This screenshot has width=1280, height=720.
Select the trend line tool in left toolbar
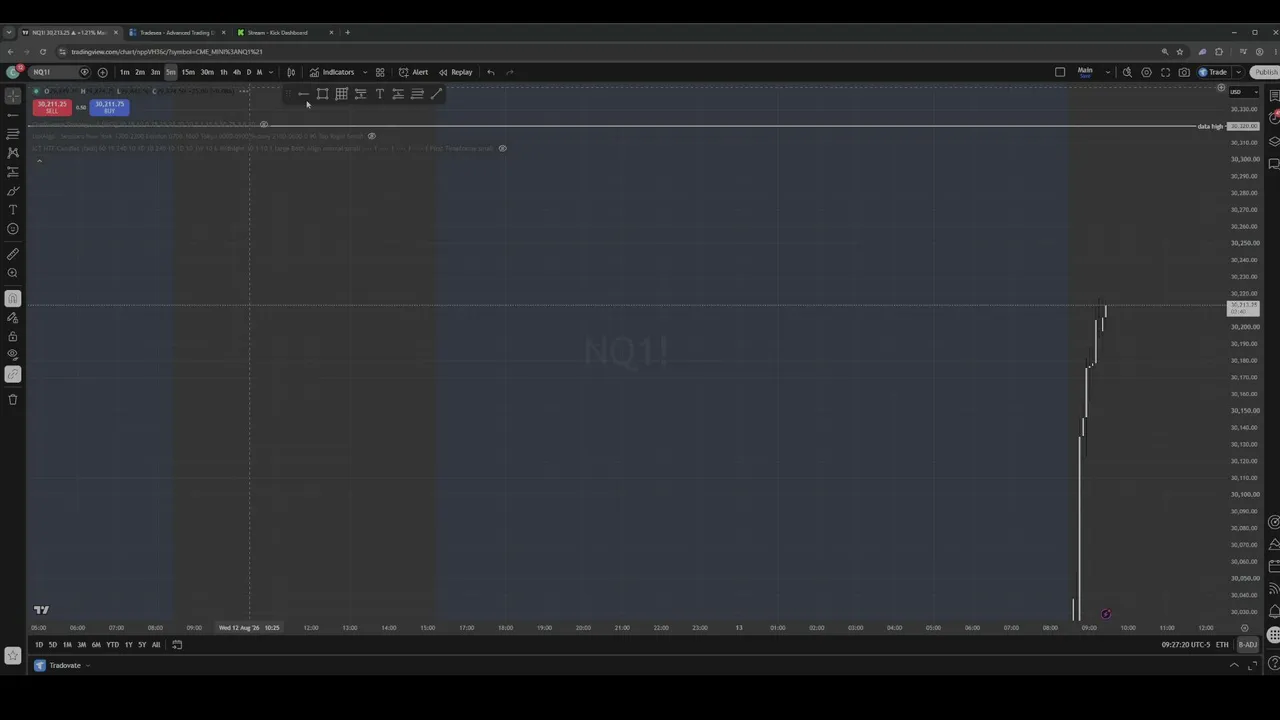point(13,115)
